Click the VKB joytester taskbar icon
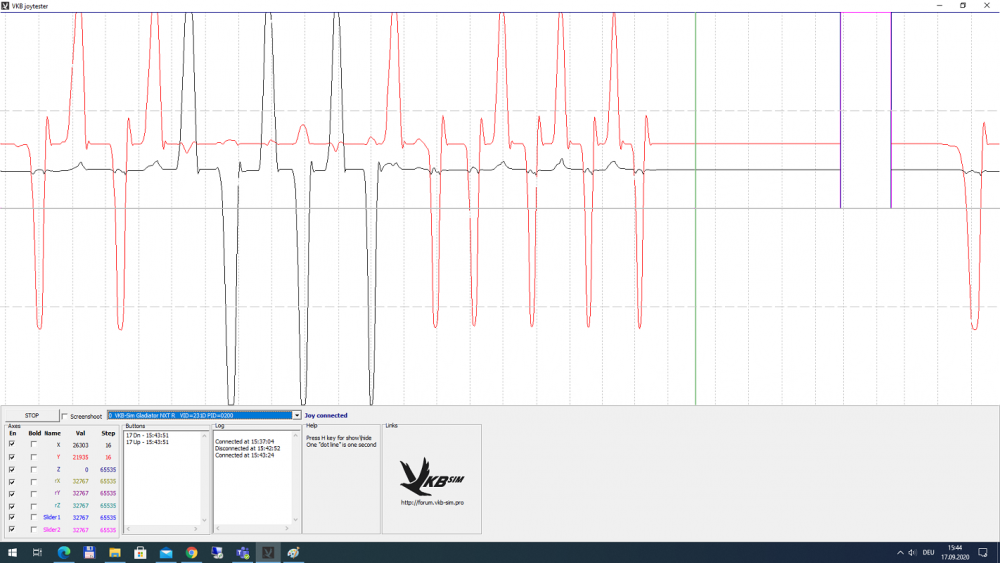Image resolution: width=1000 pixels, height=563 pixels. pyautogui.click(x=268, y=552)
